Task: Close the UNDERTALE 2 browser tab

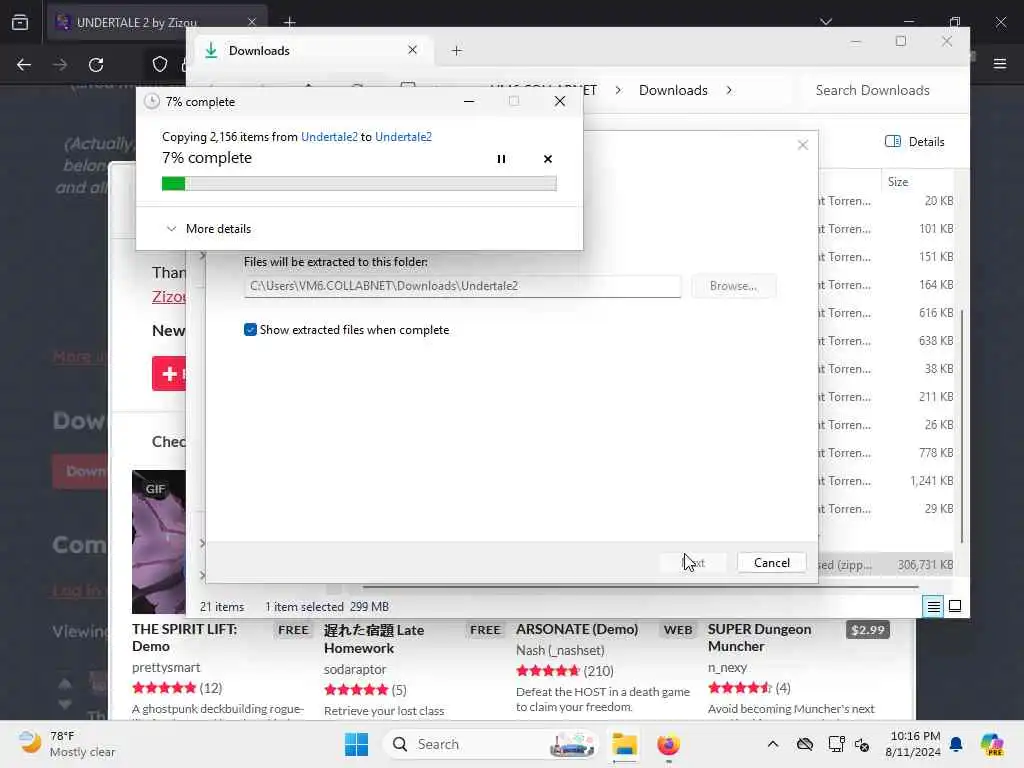Action: [x=251, y=22]
